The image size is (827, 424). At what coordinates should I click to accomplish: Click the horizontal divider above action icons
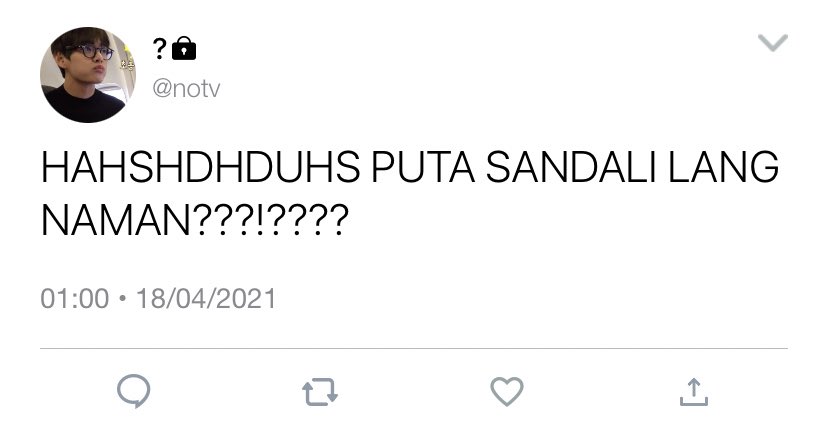click(x=414, y=349)
